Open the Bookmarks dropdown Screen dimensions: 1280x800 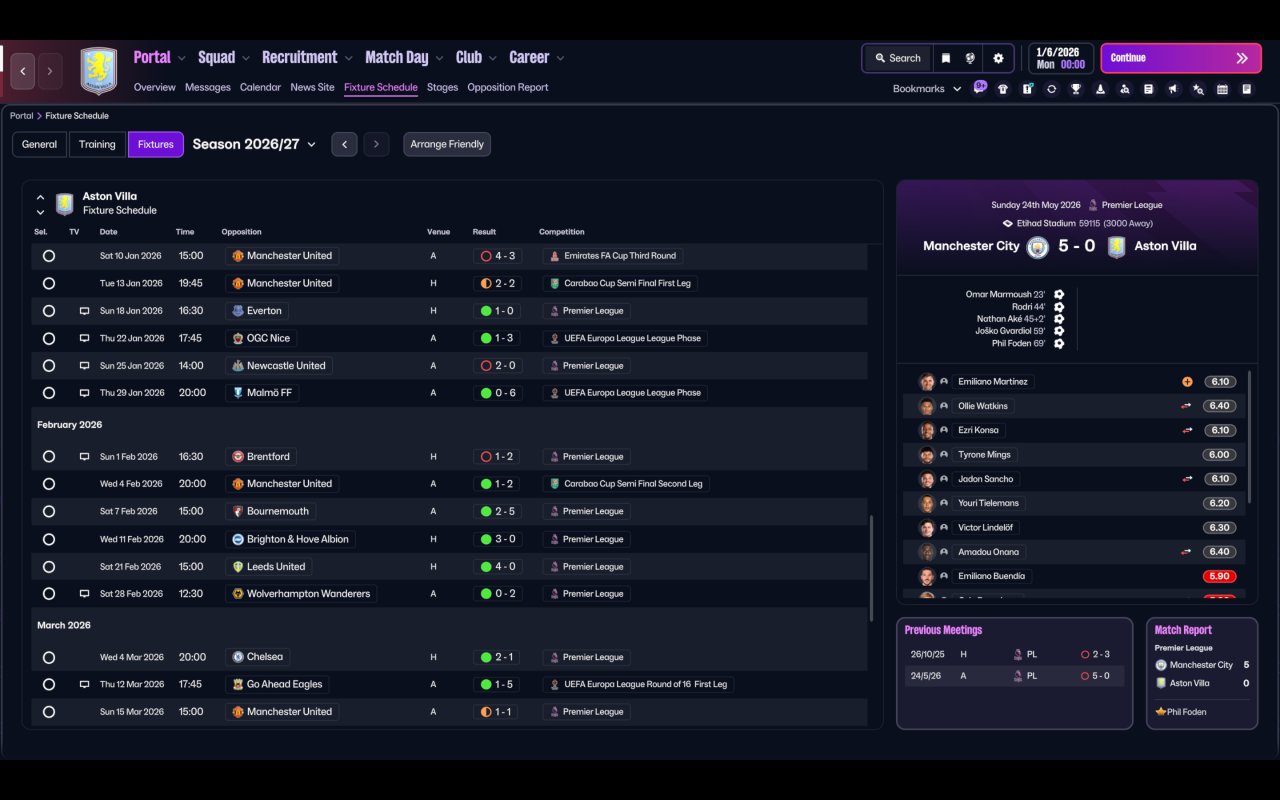tap(927, 89)
